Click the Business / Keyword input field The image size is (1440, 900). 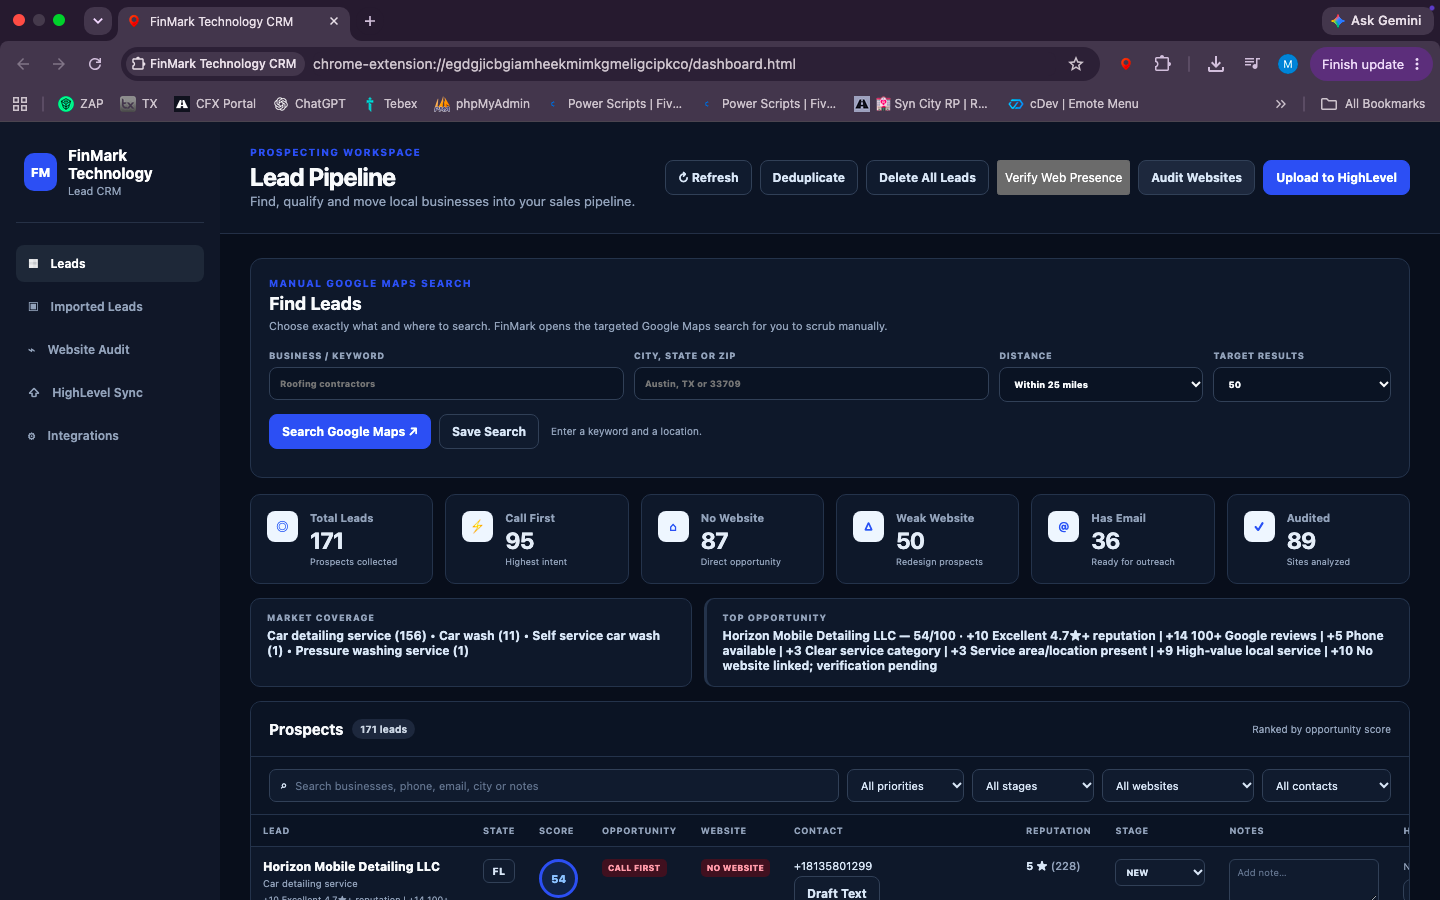[446, 384]
